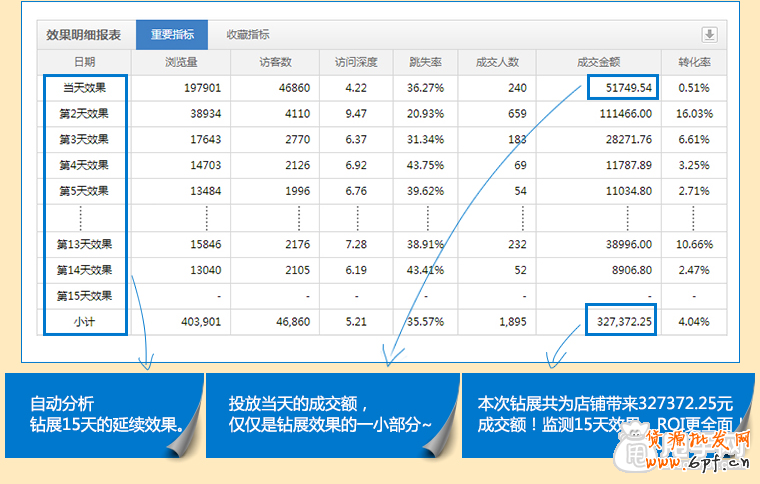The image size is (760, 484).
Task: Select the 第13天效果 row label
Action: 84,244
